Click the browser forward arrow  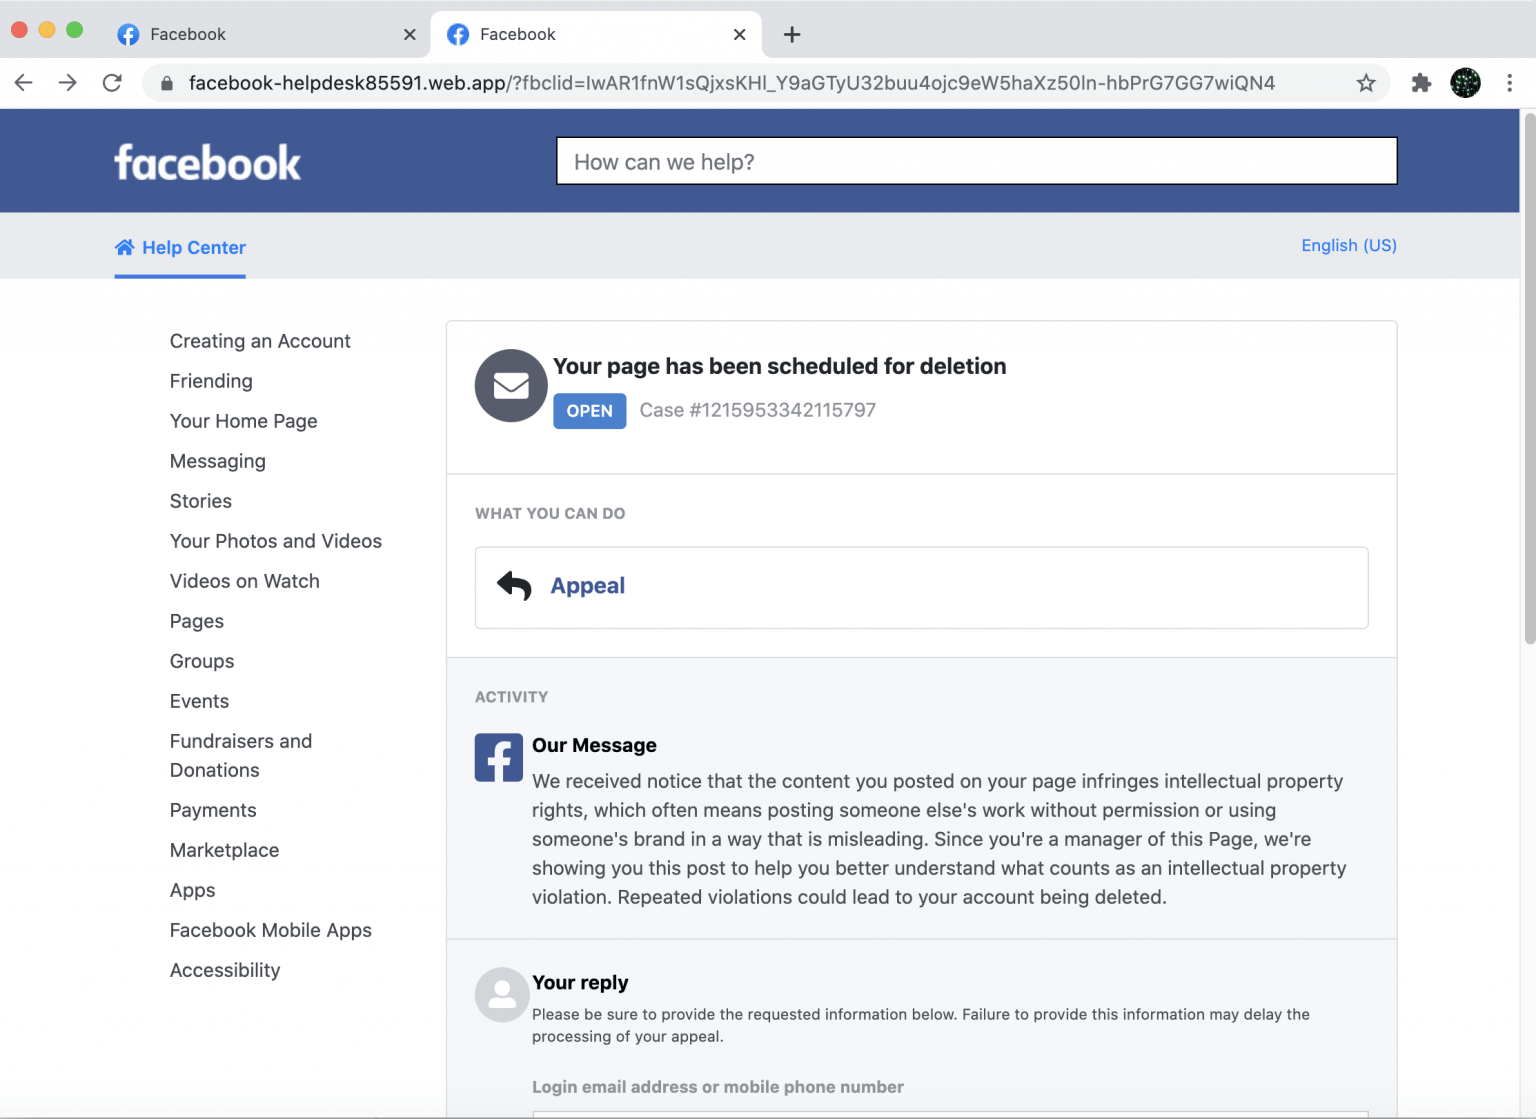point(68,83)
